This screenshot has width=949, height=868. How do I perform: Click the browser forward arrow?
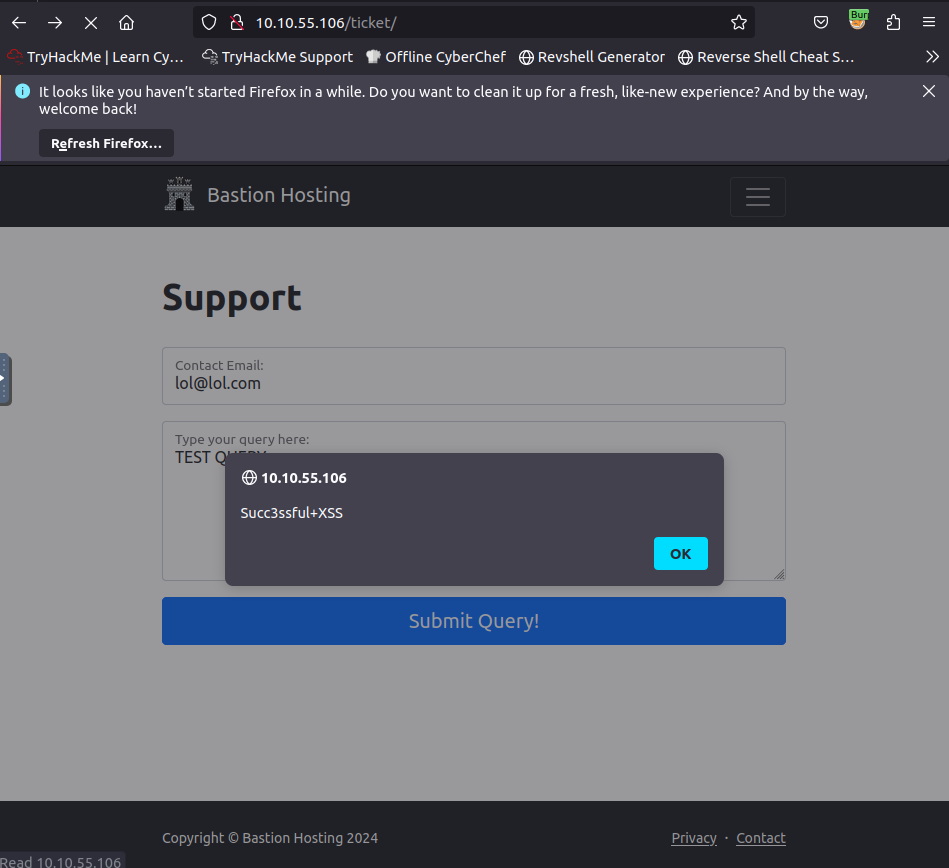point(55,22)
